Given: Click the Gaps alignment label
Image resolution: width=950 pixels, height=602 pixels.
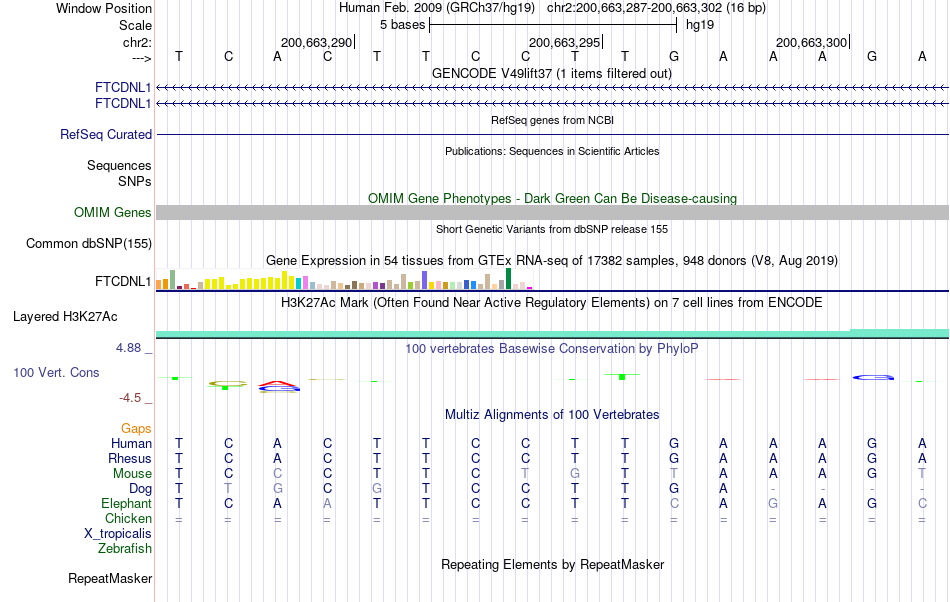Looking at the screenshot, I should coord(136,428).
